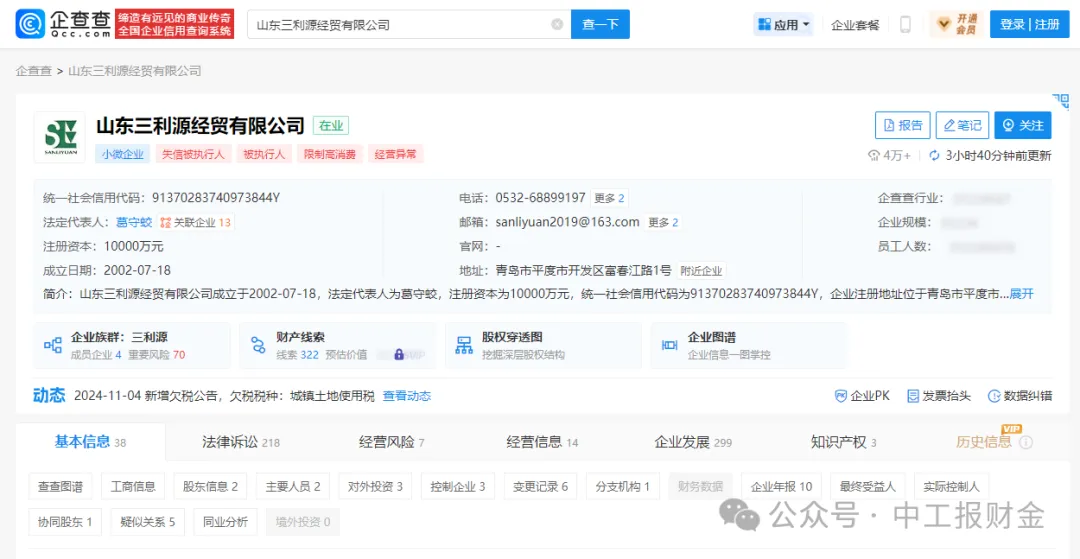The height and width of the screenshot is (559, 1080).
Task: Click the 登录 | 注册 button
Action: (x=1030, y=25)
